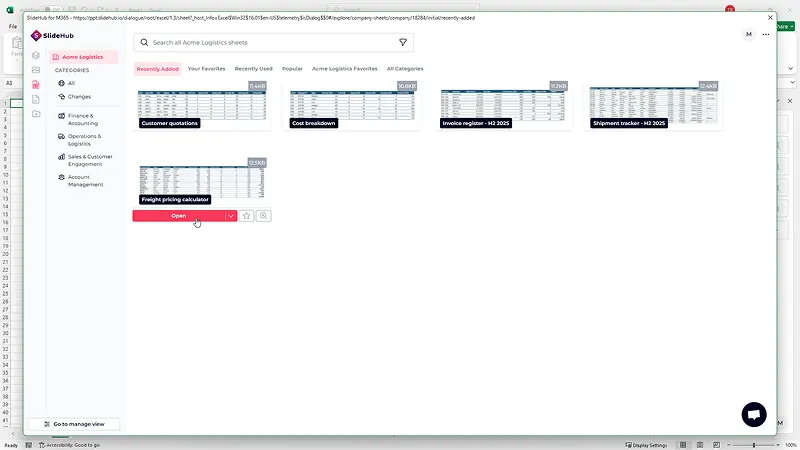Click the M user avatar
Viewport: 800px width, 450px height.
[x=748, y=34]
